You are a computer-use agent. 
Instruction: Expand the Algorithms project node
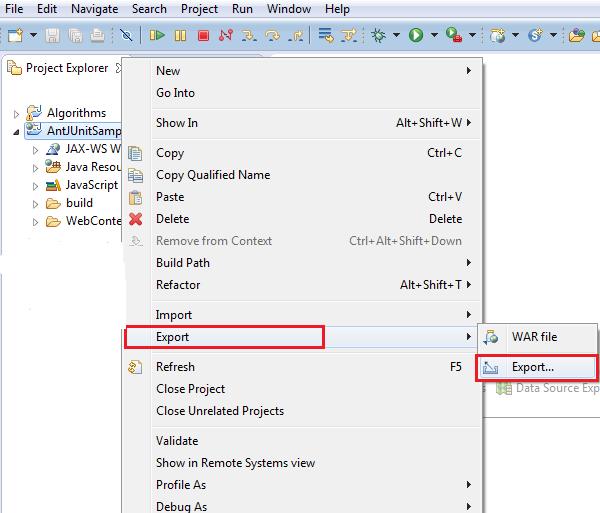click(17, 114)
